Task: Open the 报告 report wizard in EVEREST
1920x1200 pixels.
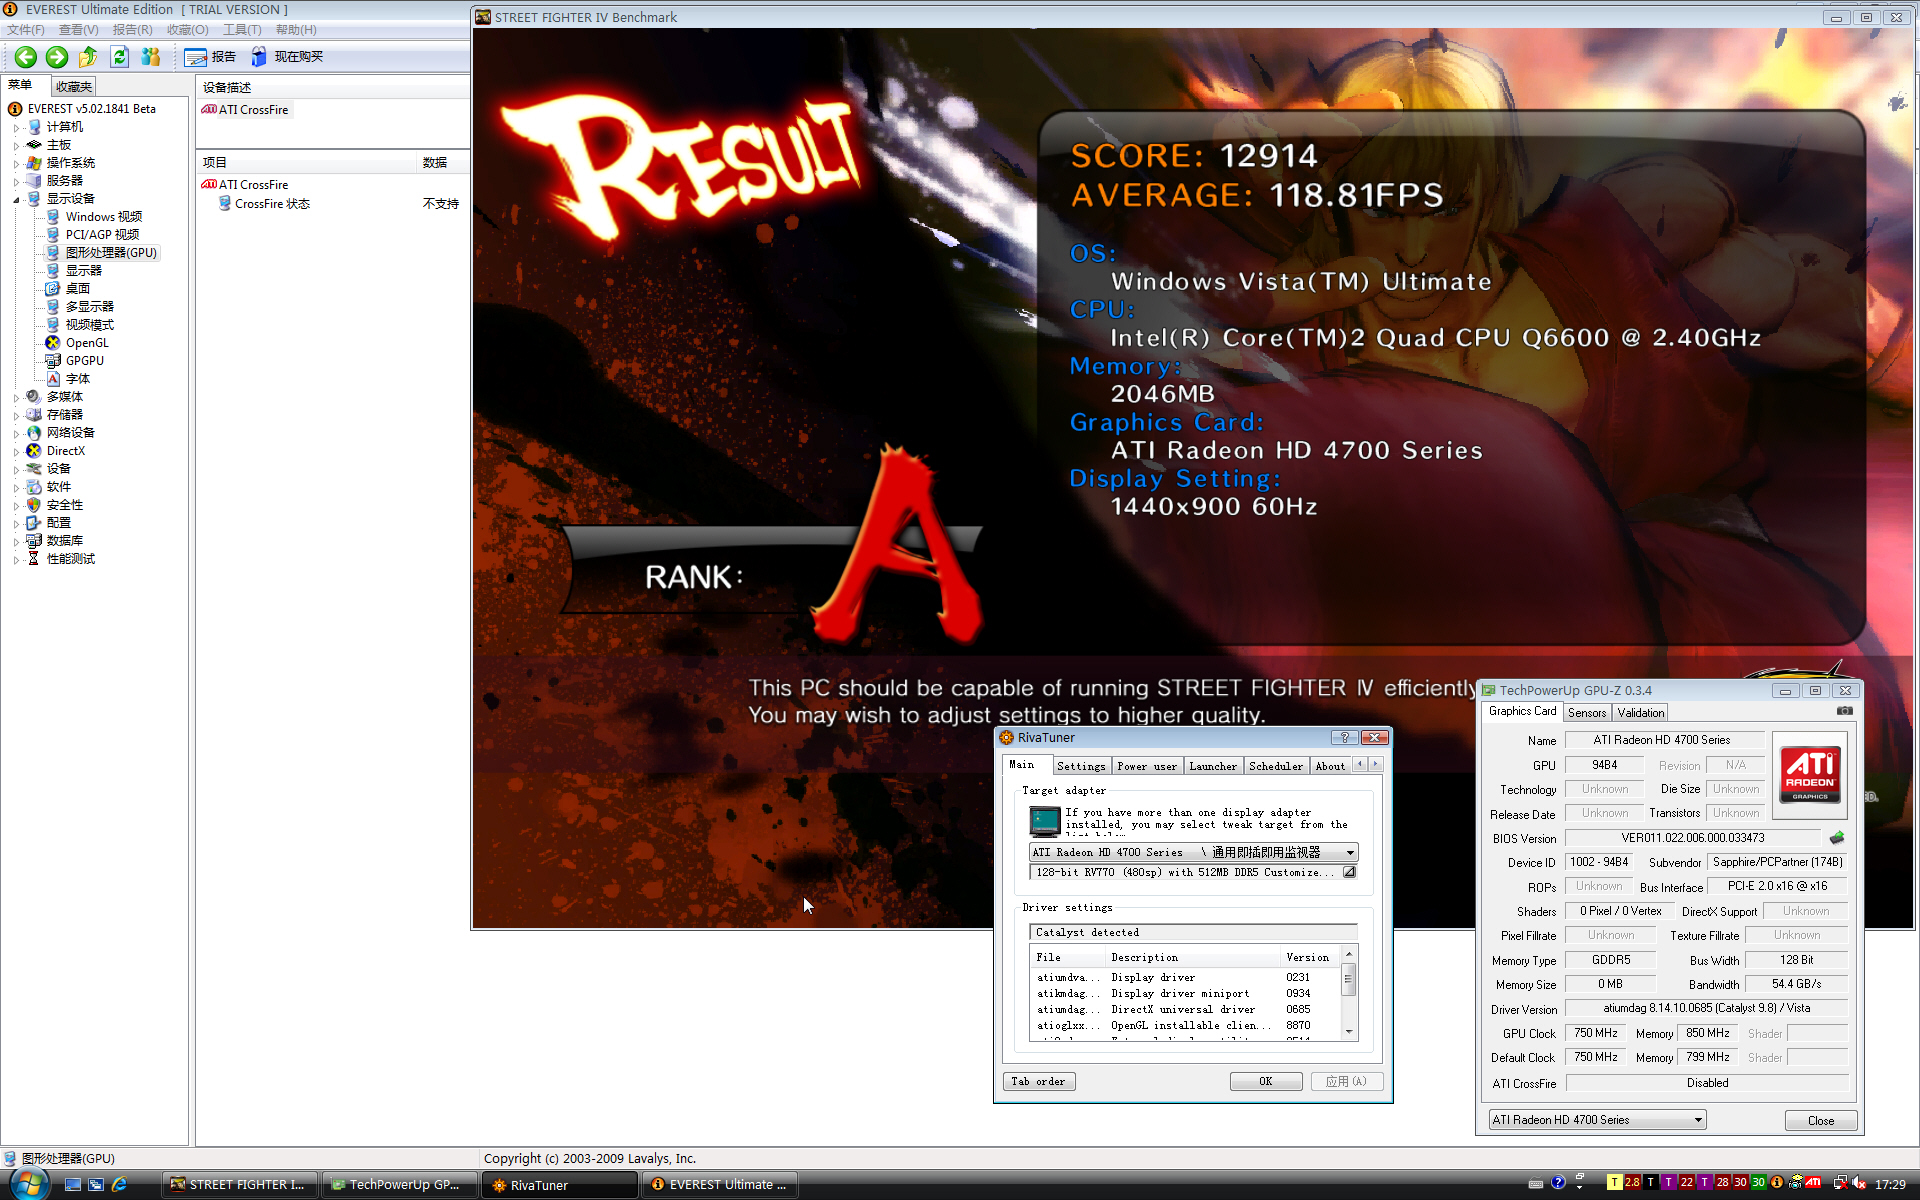Action: (211, 57)
